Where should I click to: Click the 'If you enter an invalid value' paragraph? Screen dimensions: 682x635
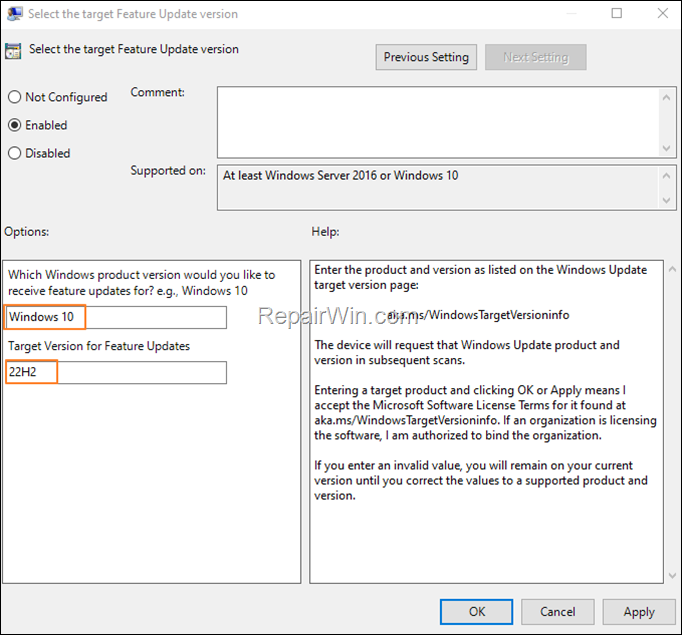coord(481,480)
